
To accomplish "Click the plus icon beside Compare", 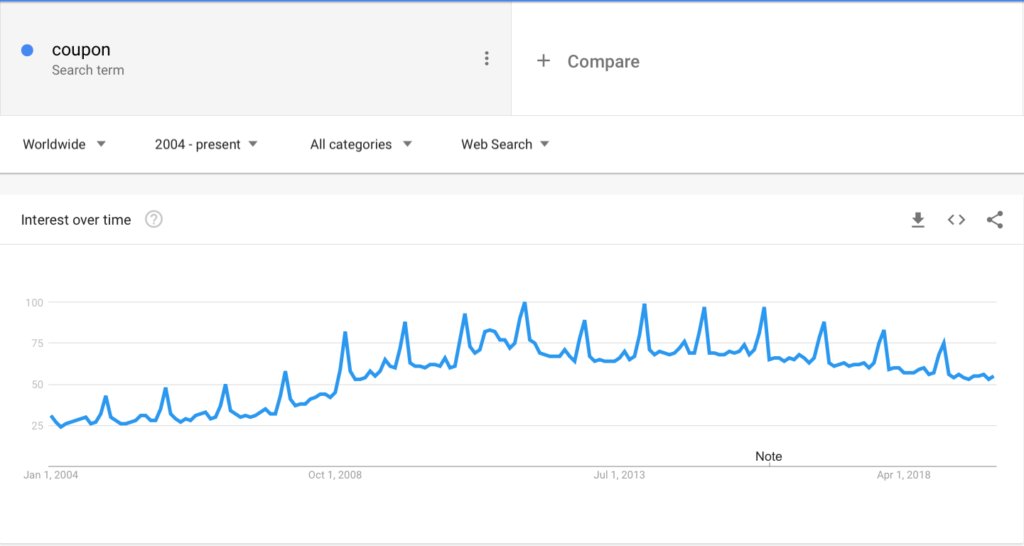I will [x=543, y=61].
